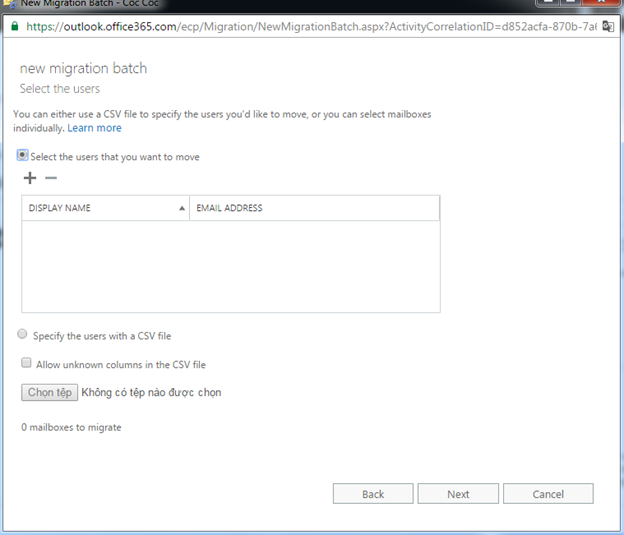Click inside the empty users list area
624x535 pixels.
click(230, 265)
